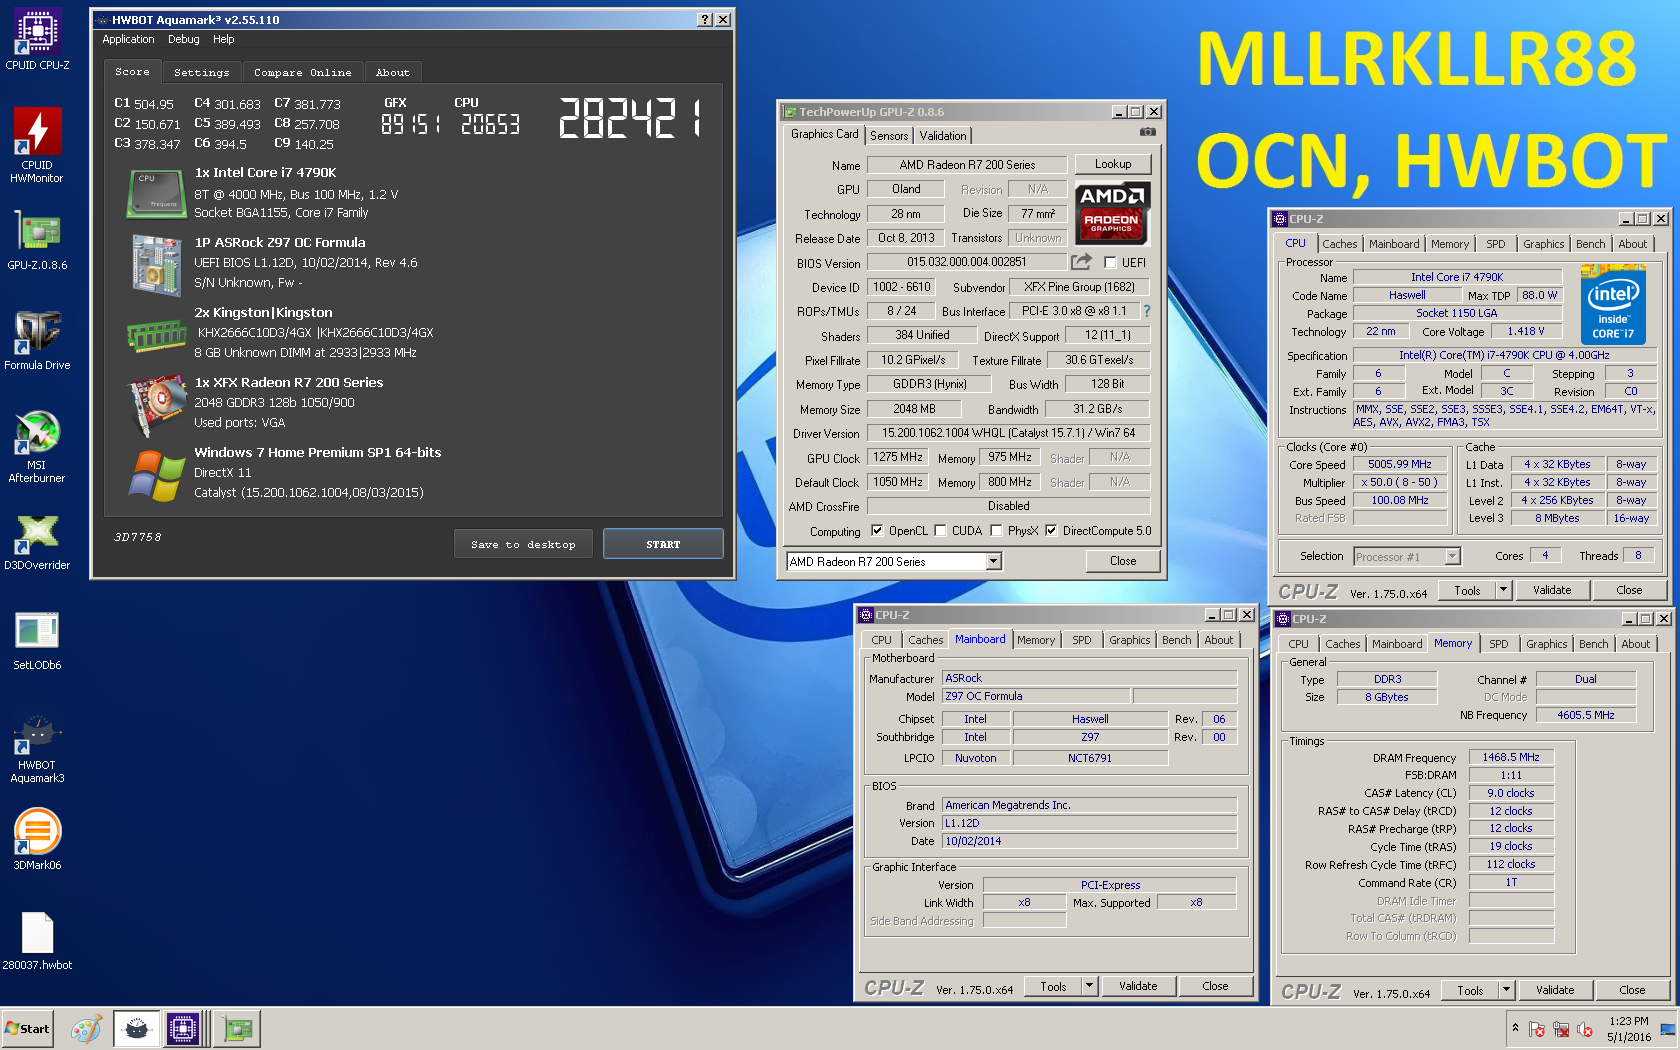Open Graphics tab in Memory CPU-Z window
The image size is (1680, 1050).
point(1546,644)
